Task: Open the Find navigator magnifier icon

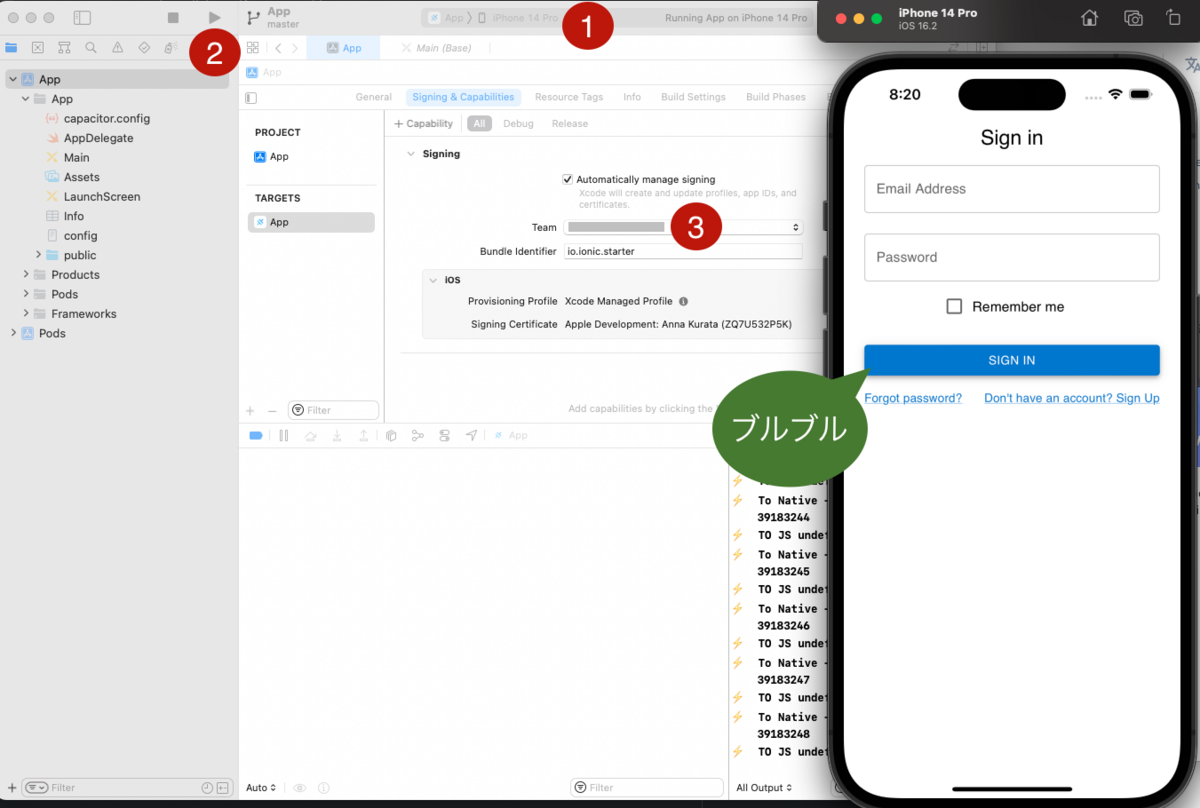Action: (91, 47)
